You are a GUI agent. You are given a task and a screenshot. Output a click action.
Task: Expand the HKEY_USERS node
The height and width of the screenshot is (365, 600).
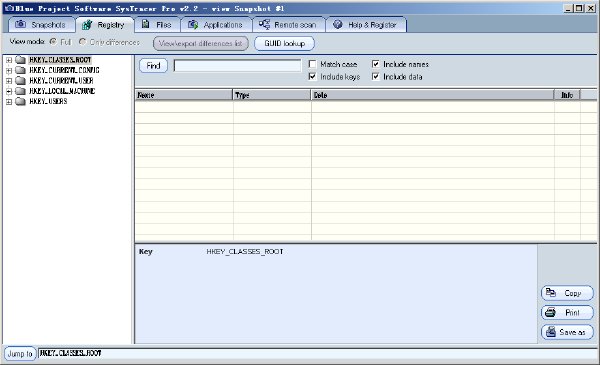pos(9,102)
